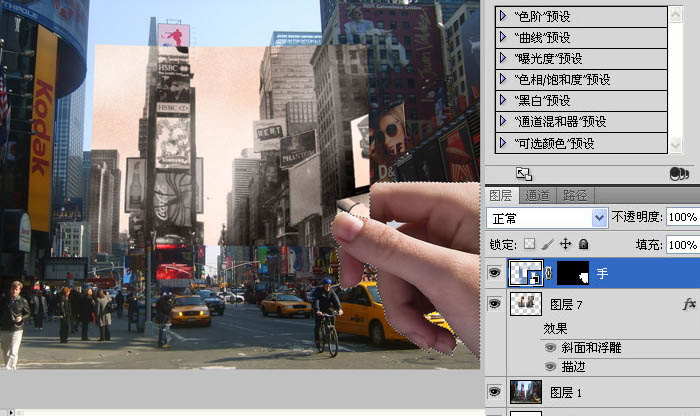
Task: Switch to the 通道 tab
Action: 537,196
